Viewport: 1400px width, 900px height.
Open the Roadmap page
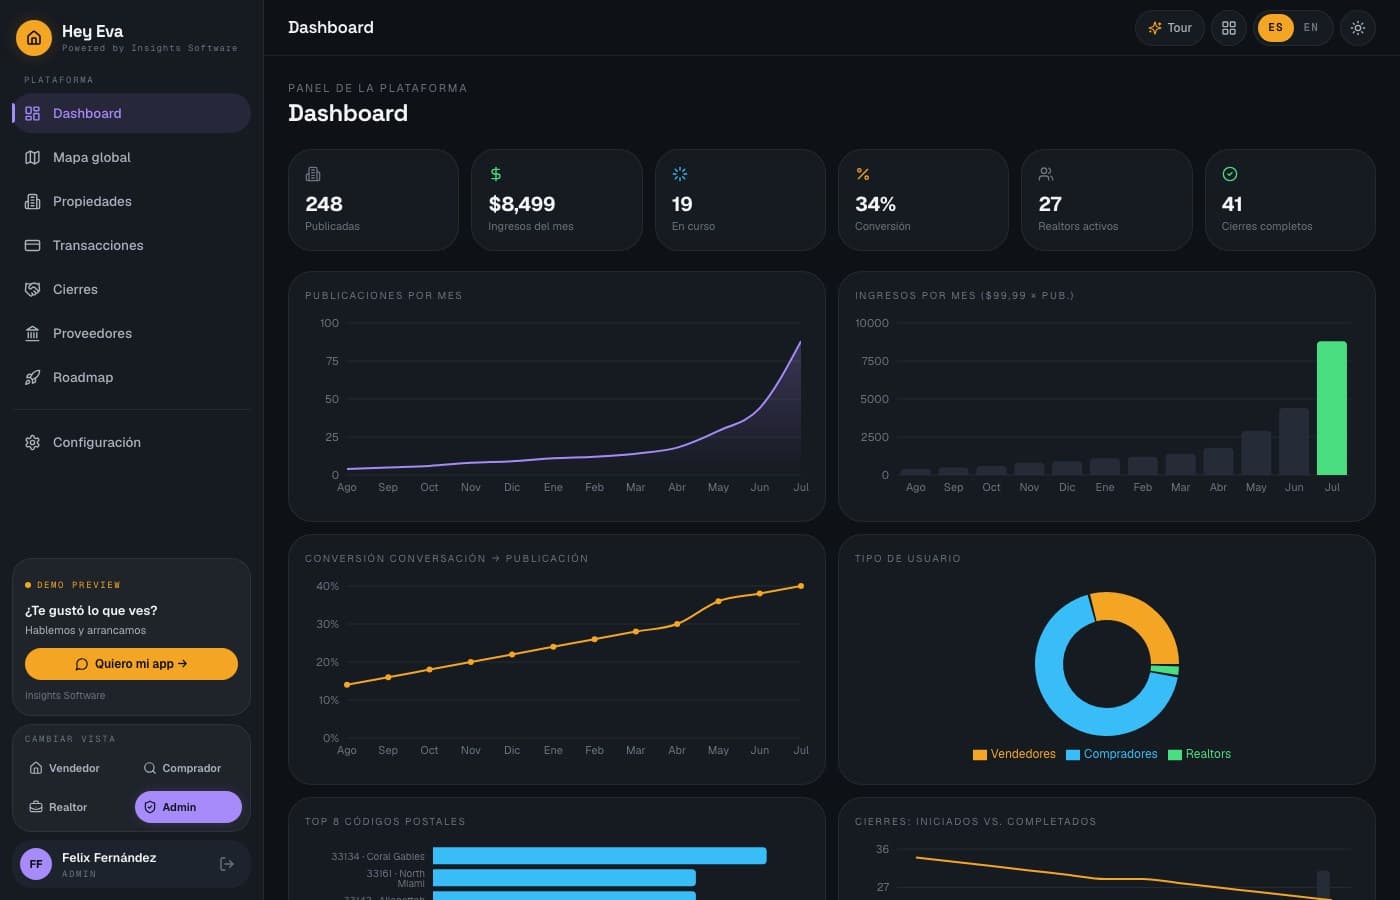[131, 377]
